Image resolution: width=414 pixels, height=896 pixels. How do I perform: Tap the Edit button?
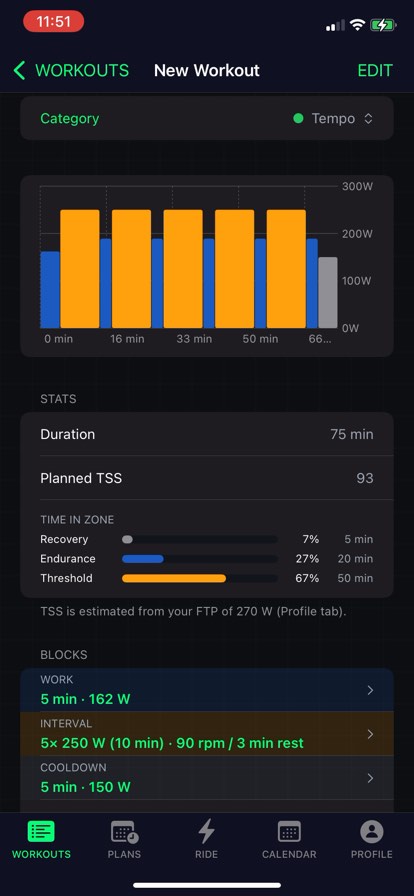pos(375,71)
